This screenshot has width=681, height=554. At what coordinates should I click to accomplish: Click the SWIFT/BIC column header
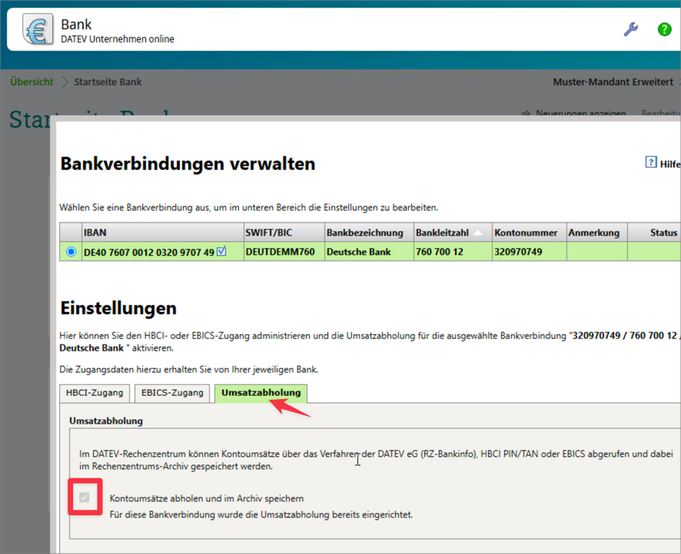(284, 233)
